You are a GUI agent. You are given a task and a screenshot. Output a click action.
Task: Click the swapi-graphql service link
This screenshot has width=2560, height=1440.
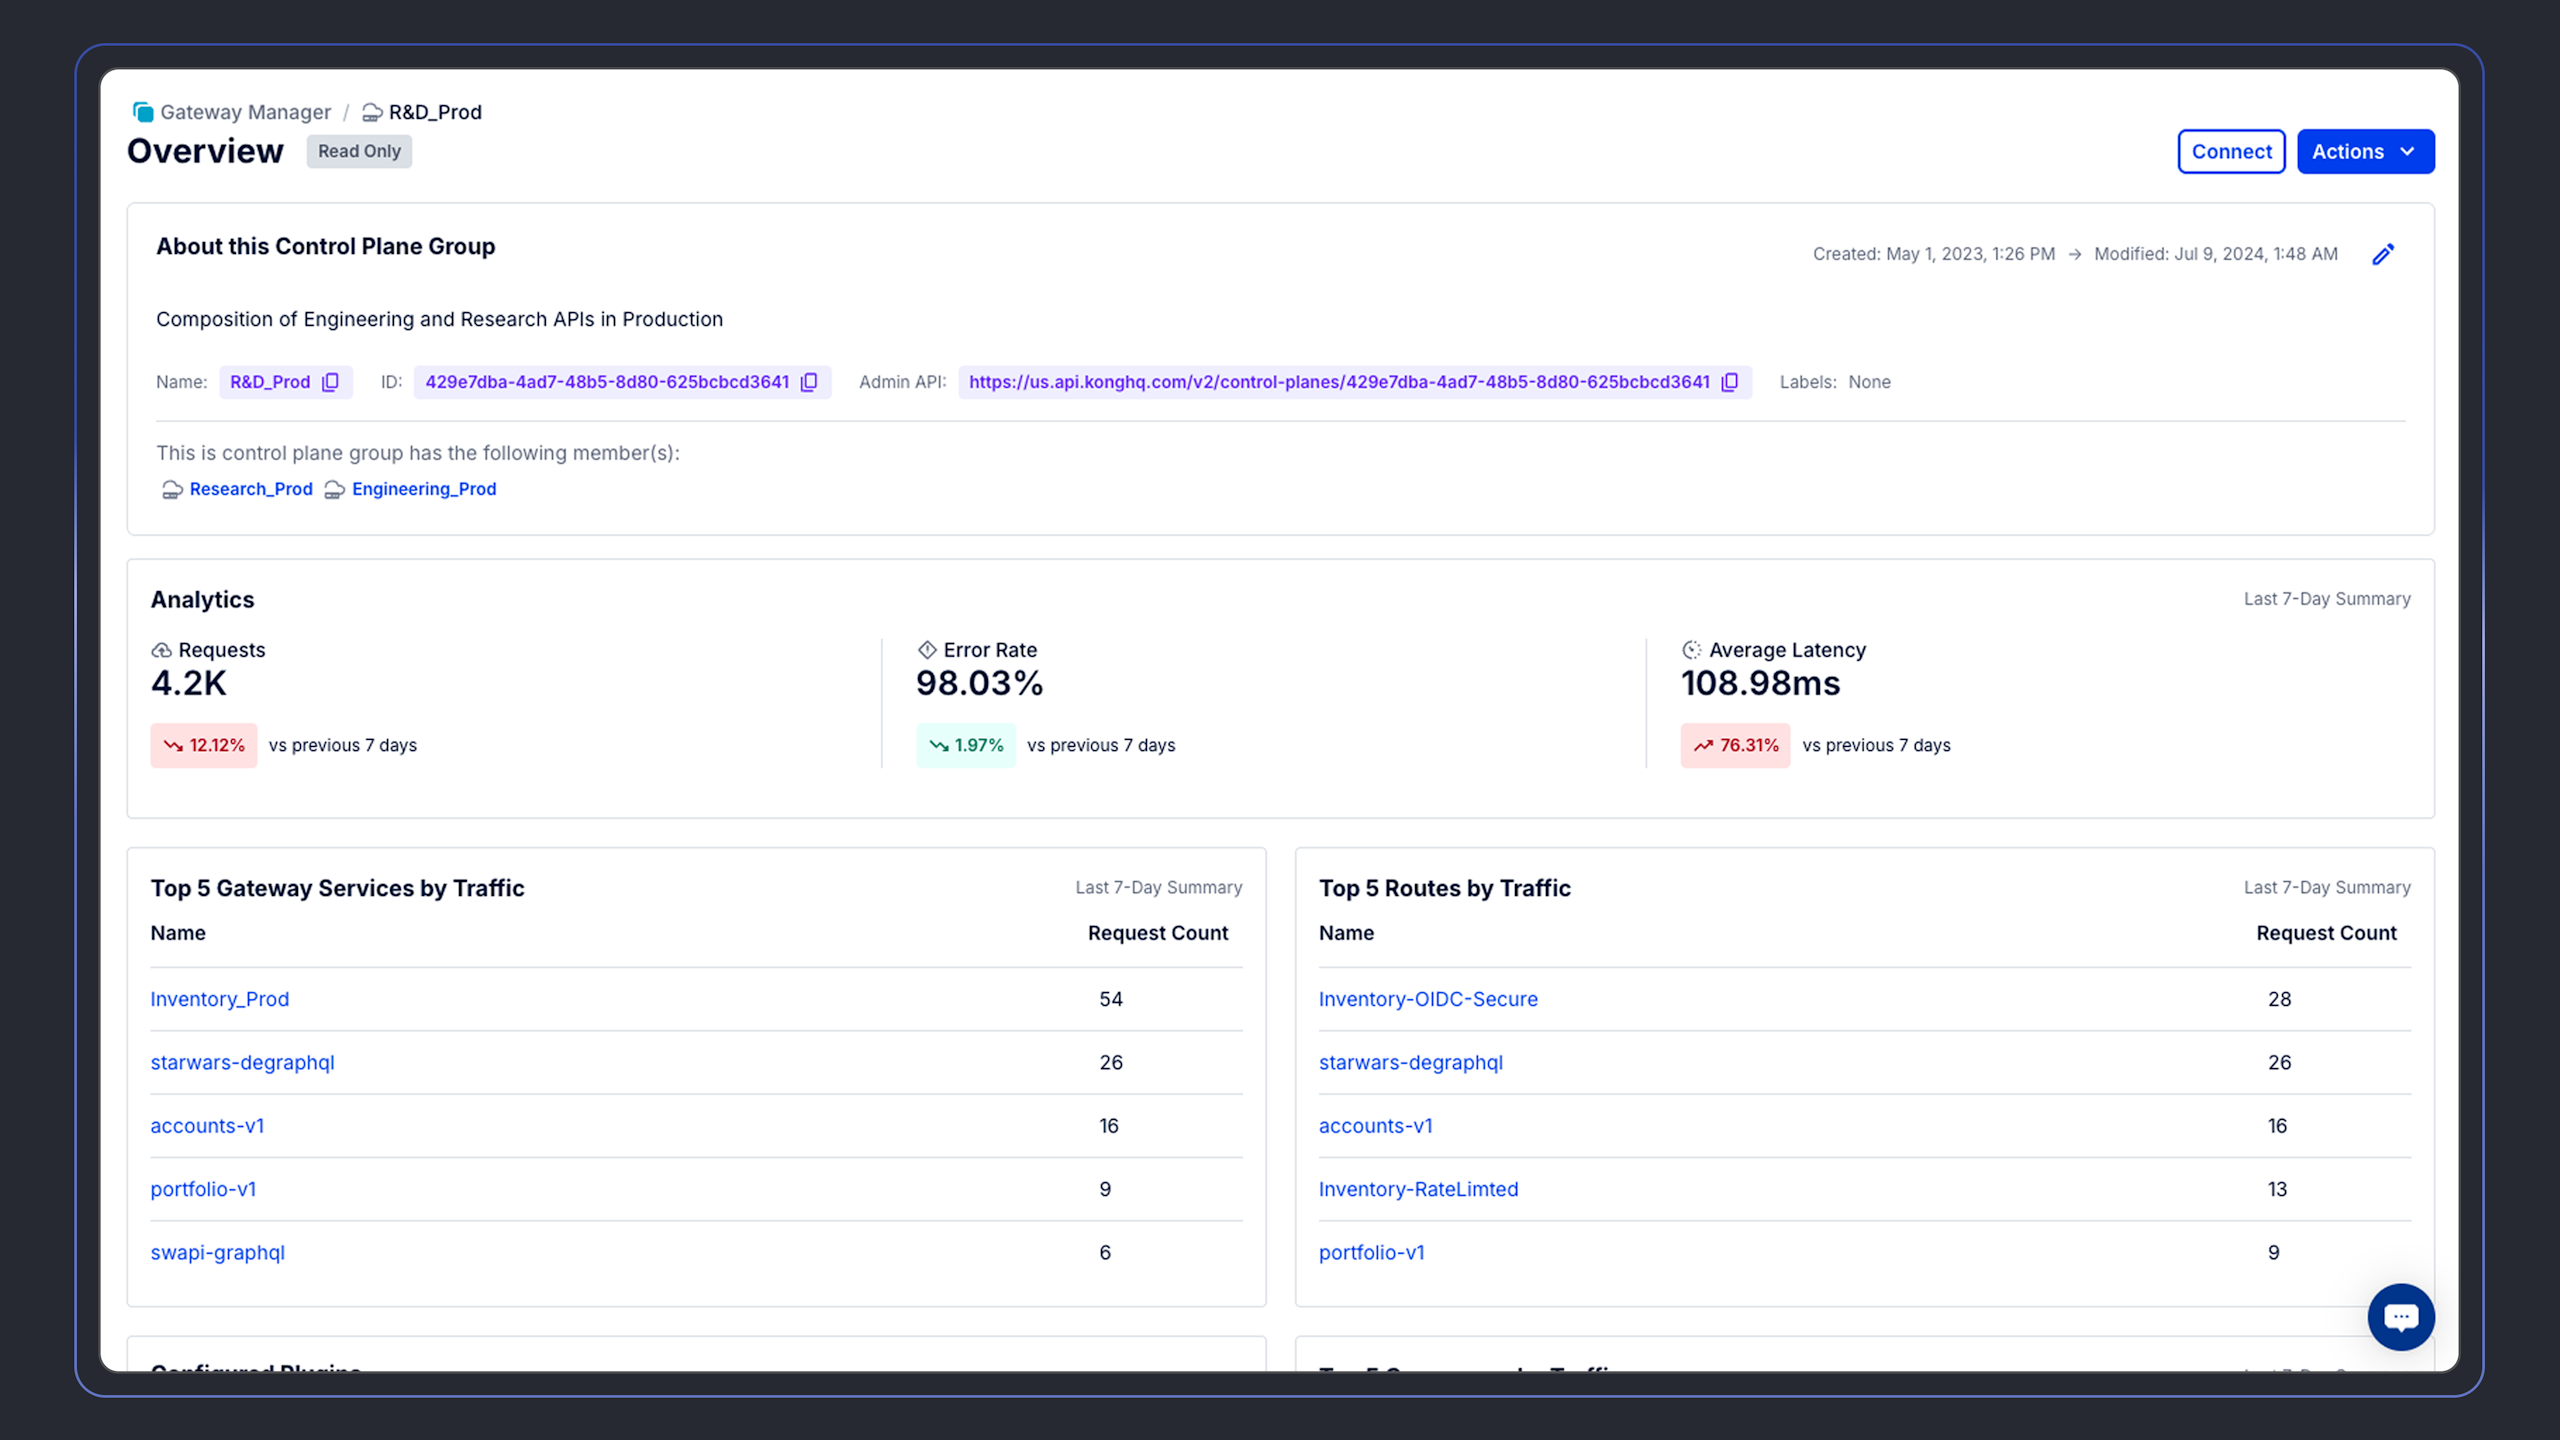pyautogui.click(x=218, y=1252)
